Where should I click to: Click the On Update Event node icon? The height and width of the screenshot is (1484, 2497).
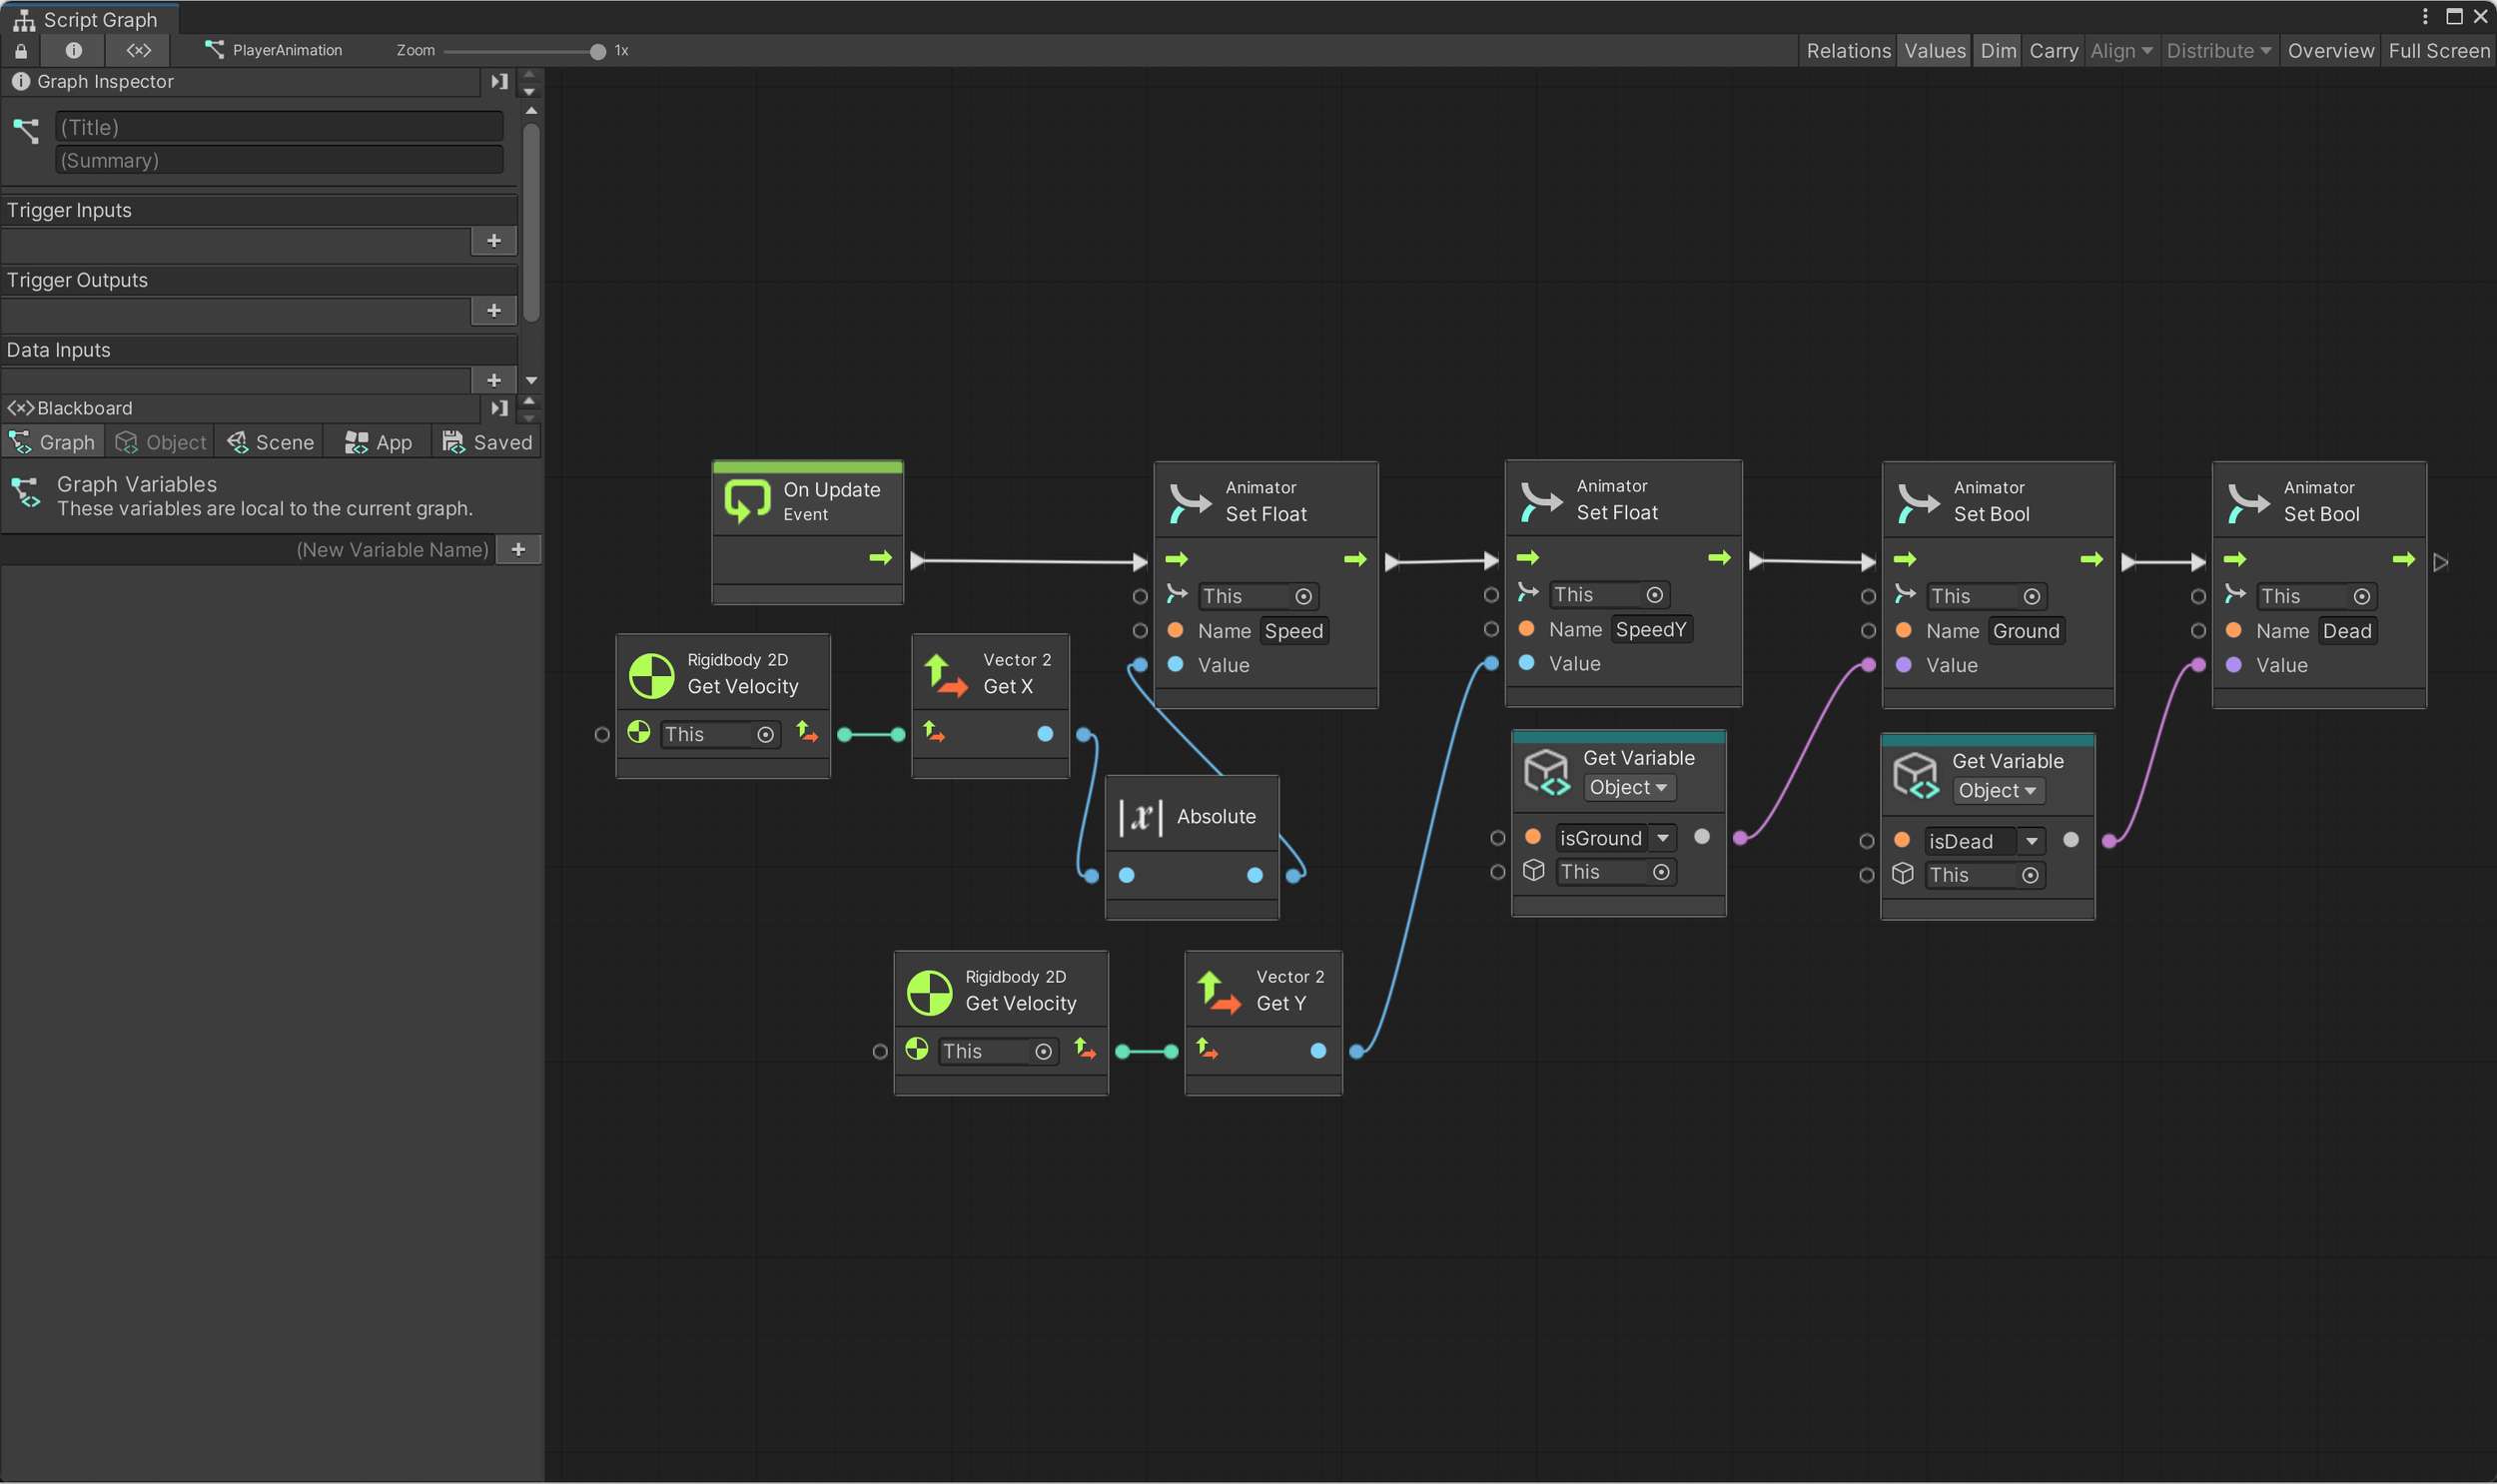click(x=747, y=501)
